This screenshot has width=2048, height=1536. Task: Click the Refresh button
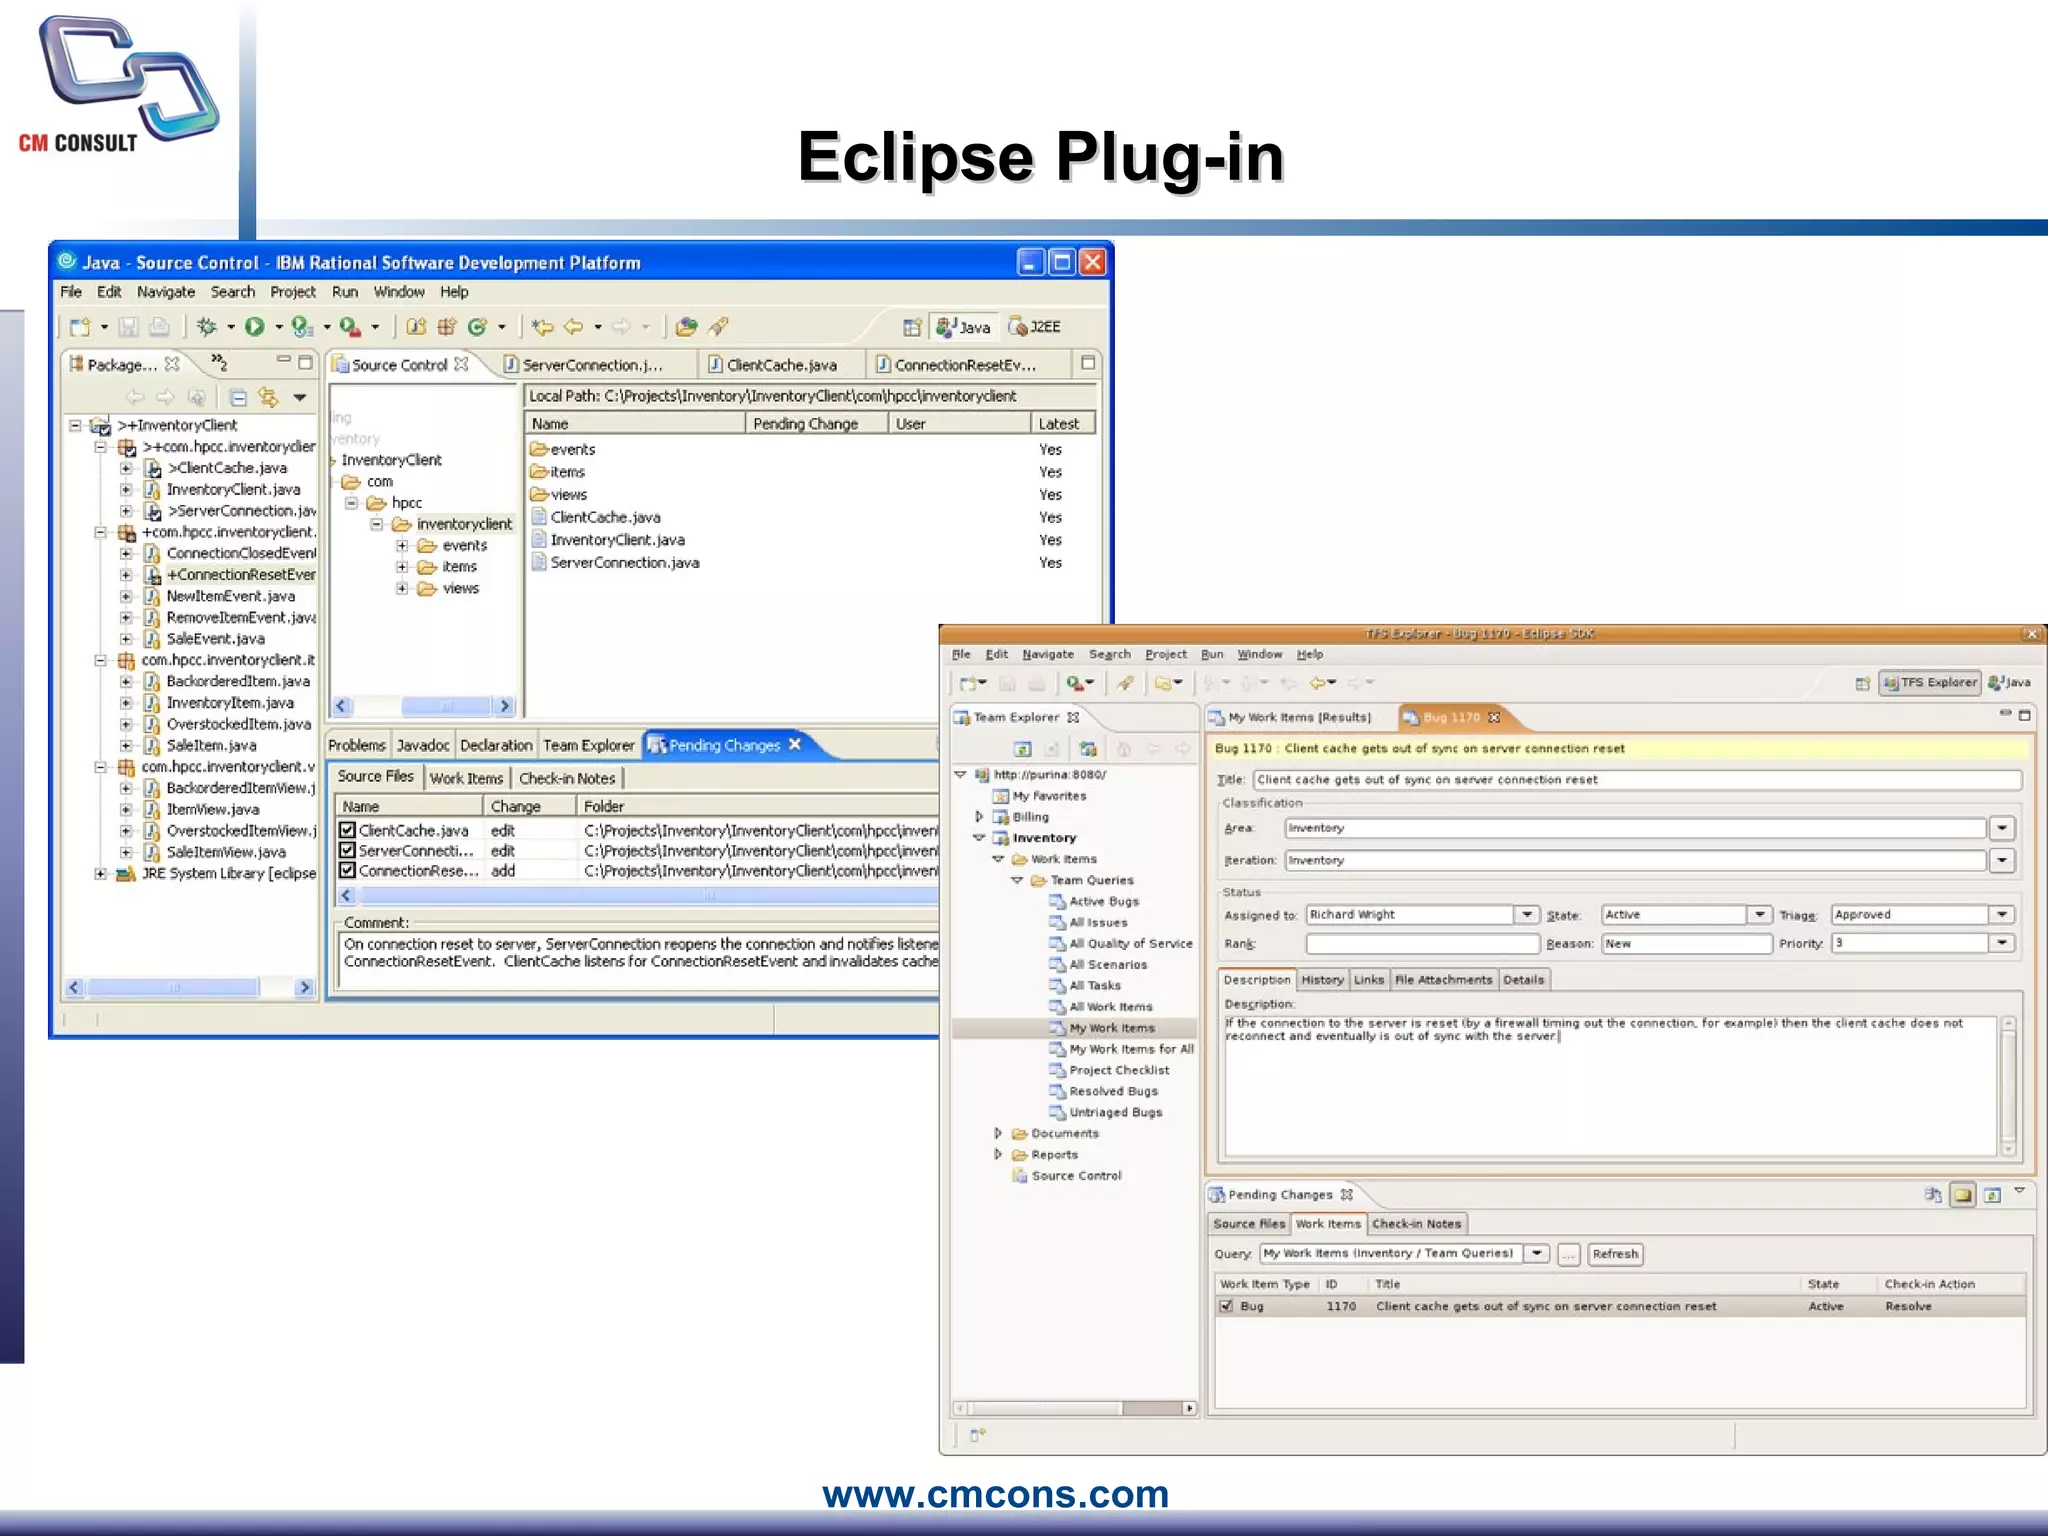click(1615, 1254)
